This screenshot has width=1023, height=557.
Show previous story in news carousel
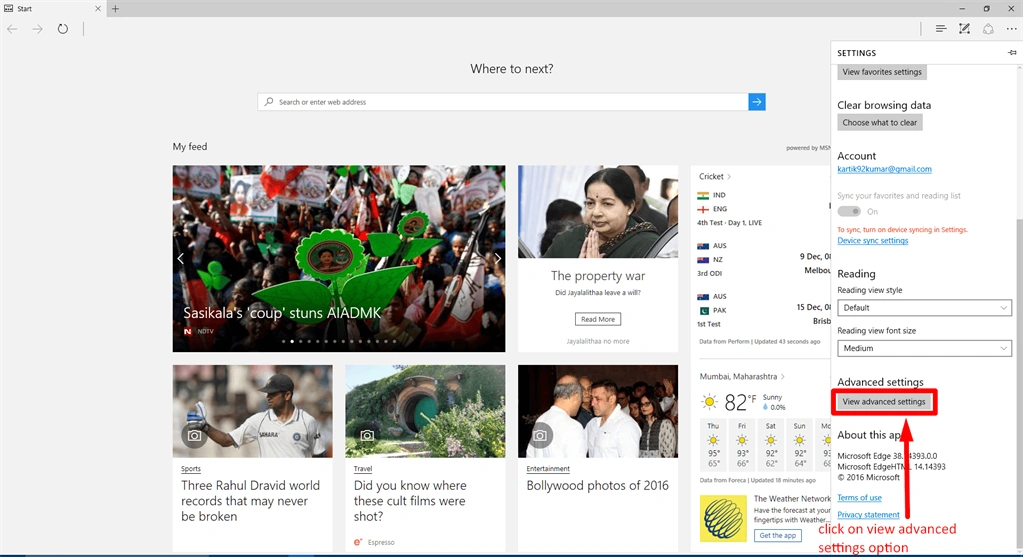click(x=181, y=258)
